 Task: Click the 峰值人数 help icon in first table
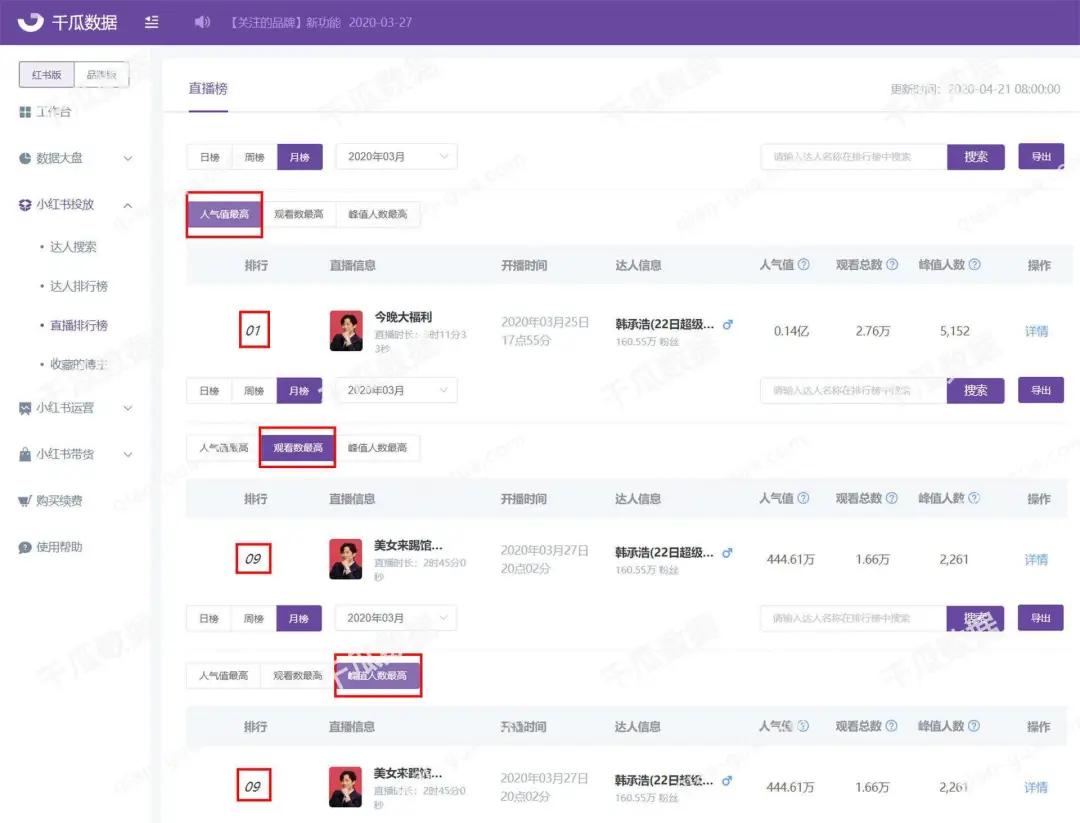point(974,264)
